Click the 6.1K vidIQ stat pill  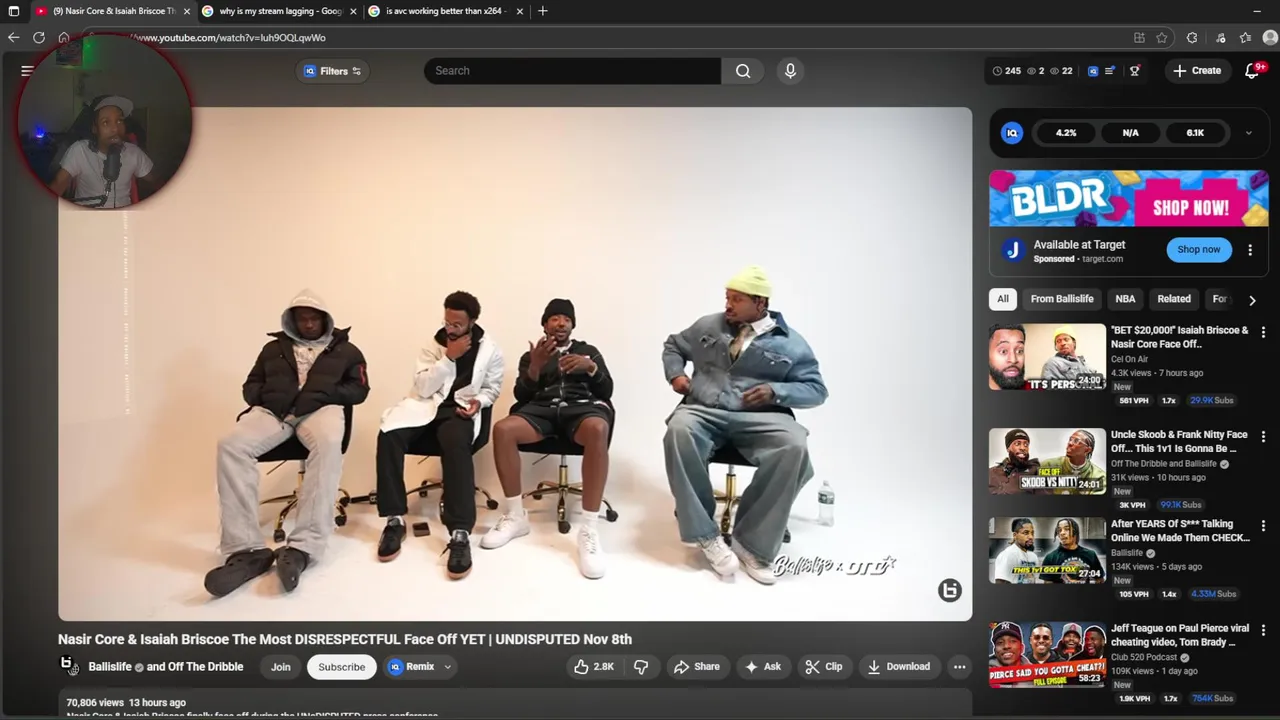click(1195, 133)
